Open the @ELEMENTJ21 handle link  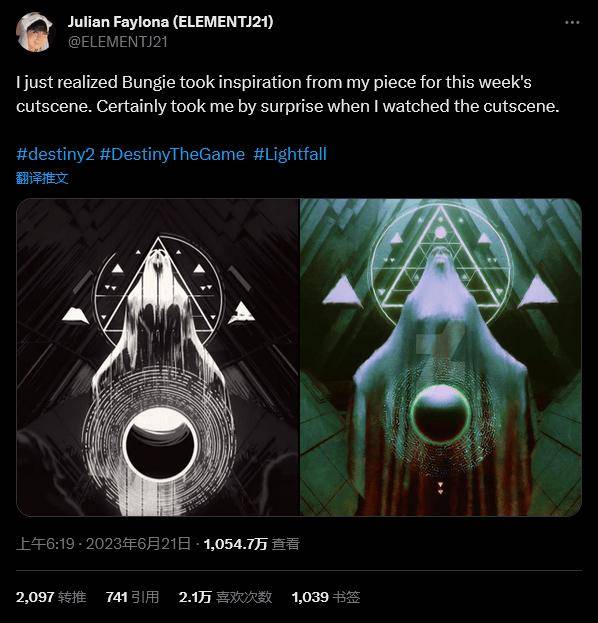pos(118,42)
